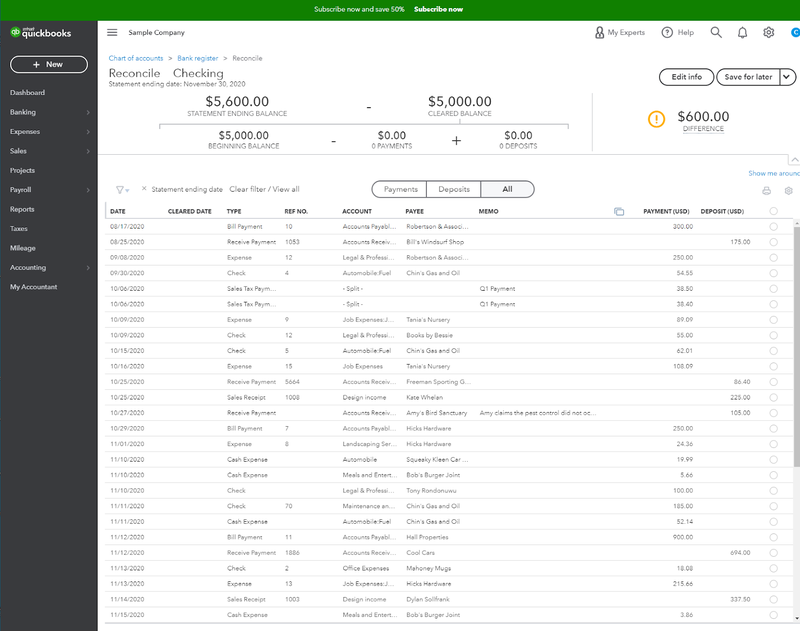Open Projects in sidebar
The height and width of the screenshot is (631, 800).
tap(22, 170)
